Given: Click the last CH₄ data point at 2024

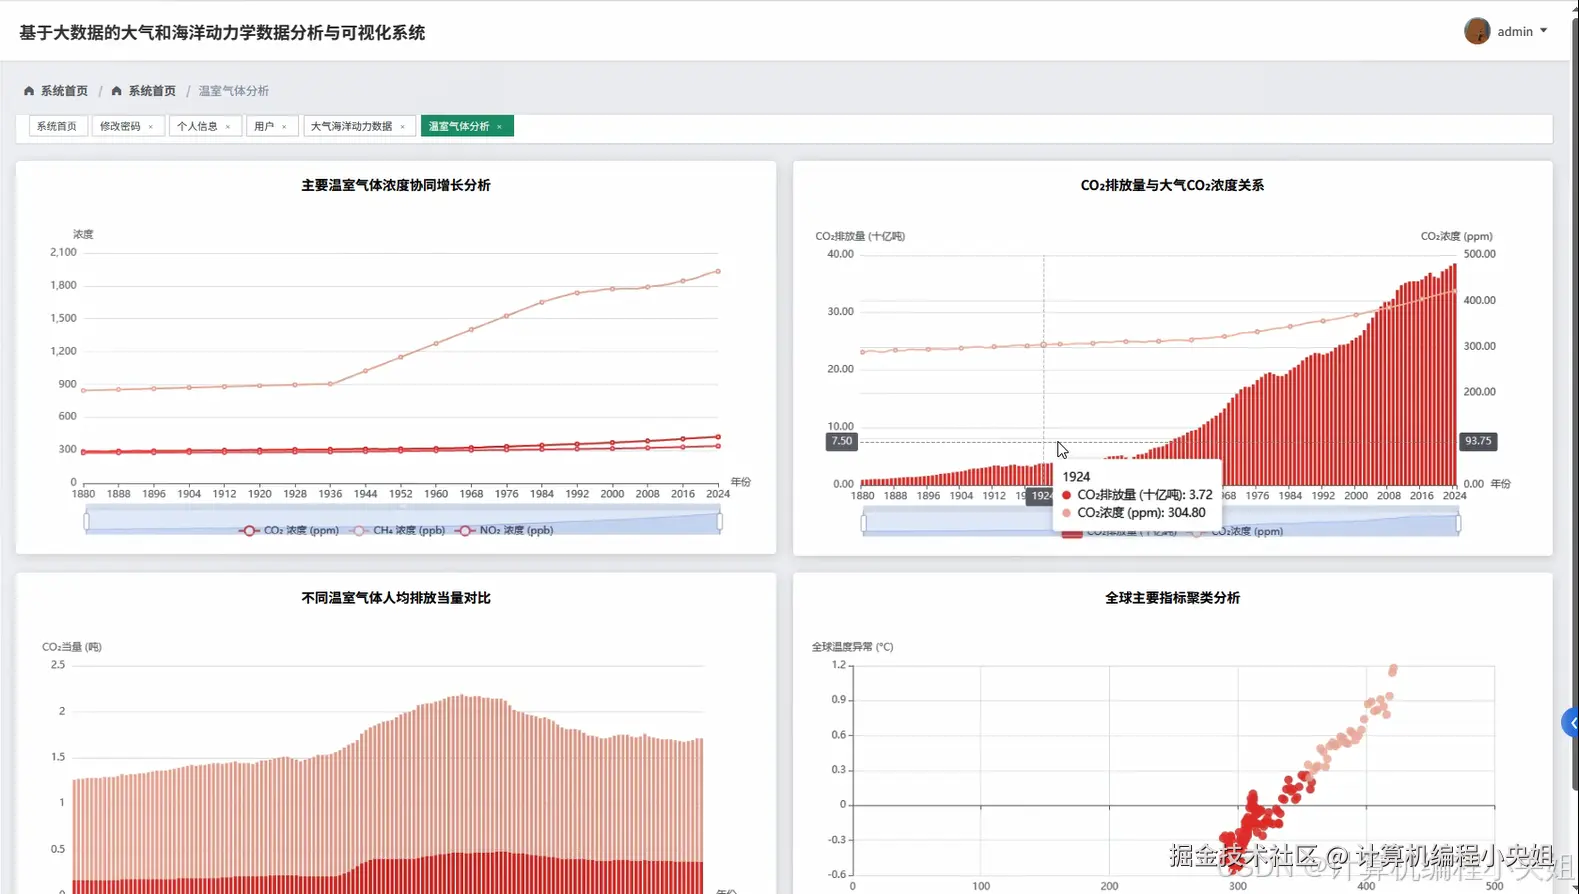Looking at the screenshot, I should pos(718,271).
